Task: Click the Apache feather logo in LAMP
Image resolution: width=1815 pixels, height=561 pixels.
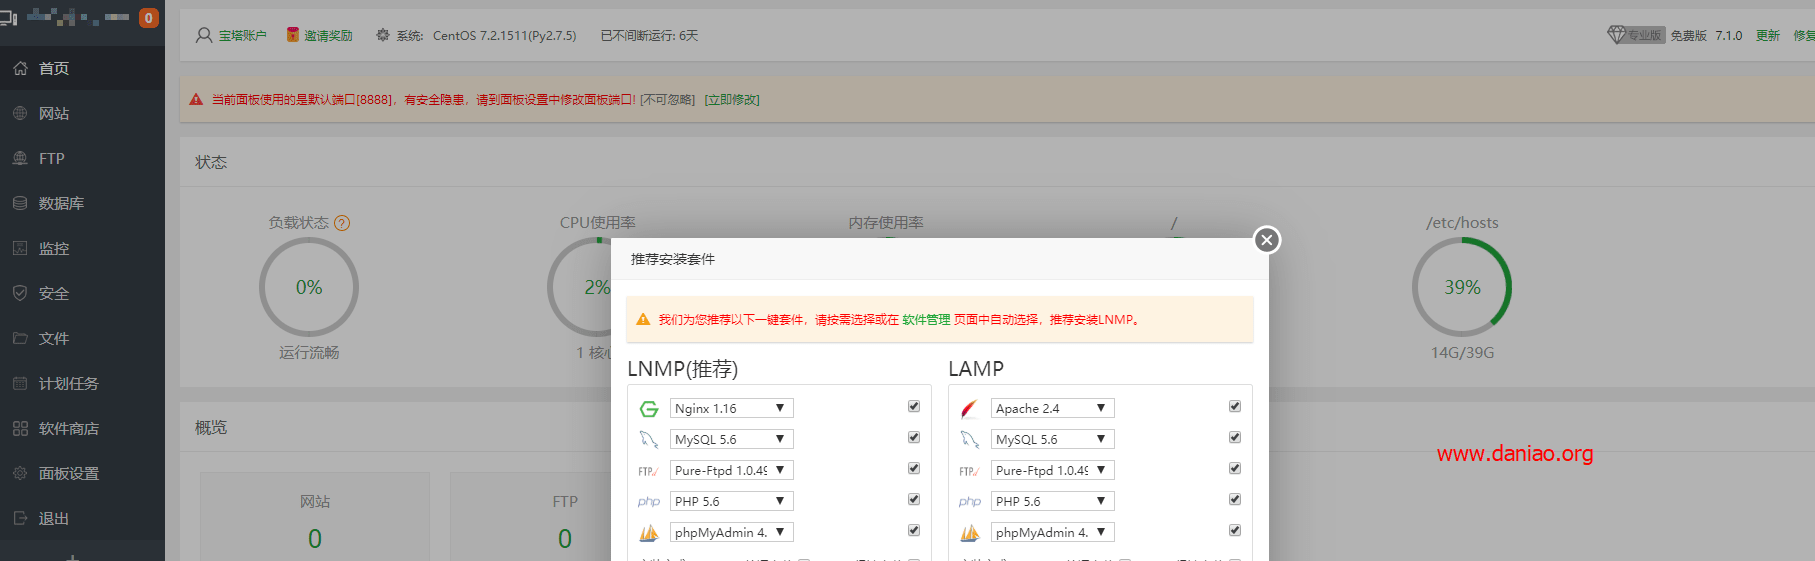Action: point(969,409)
